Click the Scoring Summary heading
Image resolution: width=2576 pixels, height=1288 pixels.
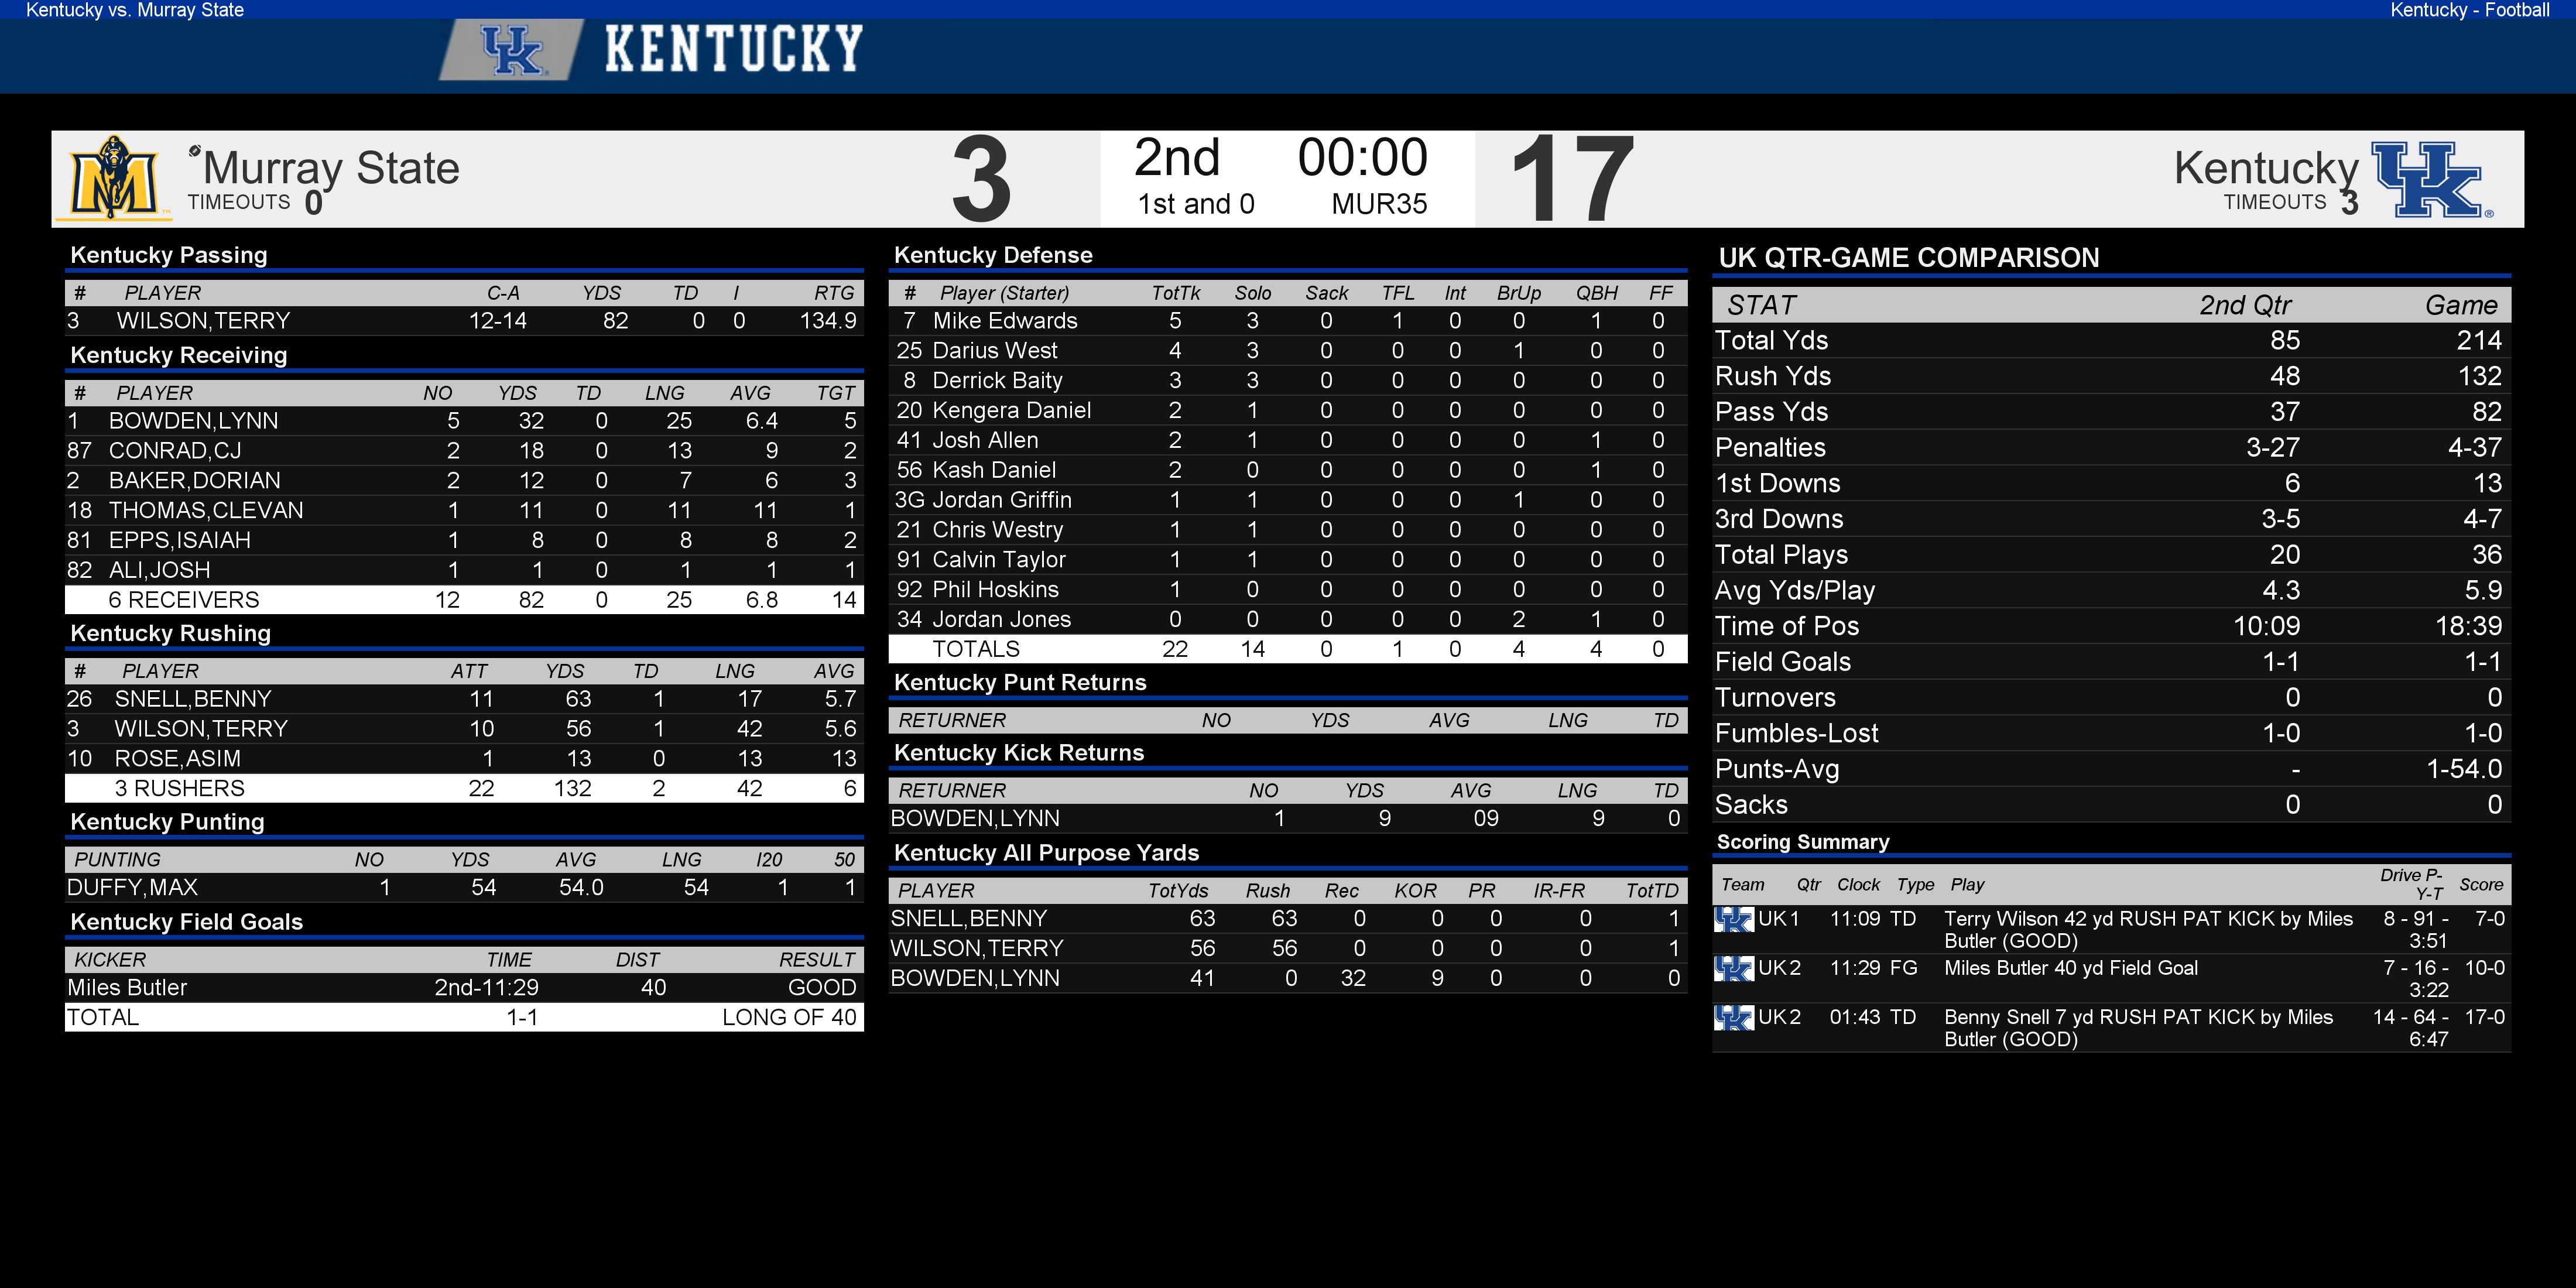1803,842
